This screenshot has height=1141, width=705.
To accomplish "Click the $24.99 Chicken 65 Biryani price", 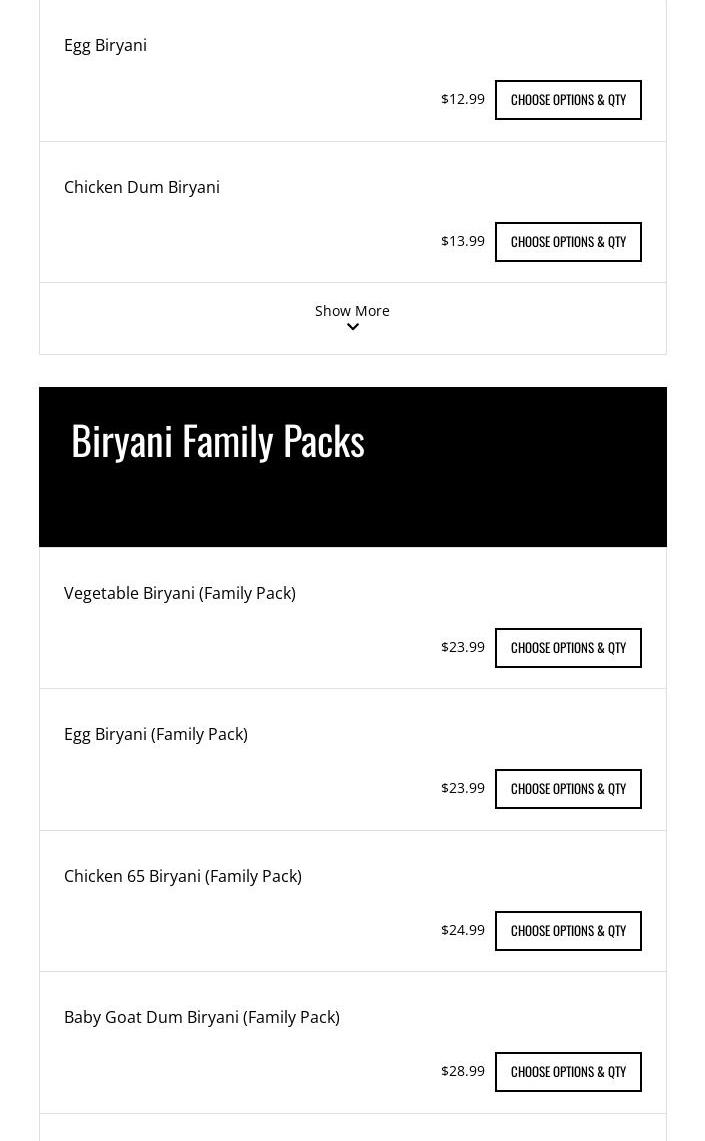I will pos(463,930).
